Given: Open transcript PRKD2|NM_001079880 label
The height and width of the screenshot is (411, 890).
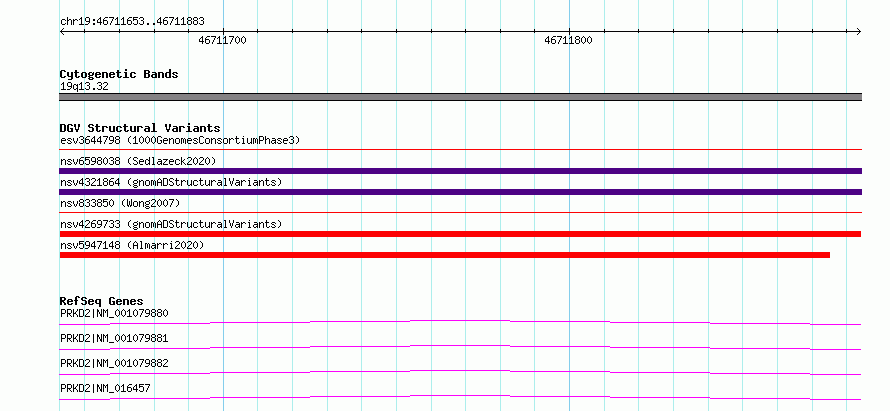Looking at the screenshot, I should pos(114,313).
